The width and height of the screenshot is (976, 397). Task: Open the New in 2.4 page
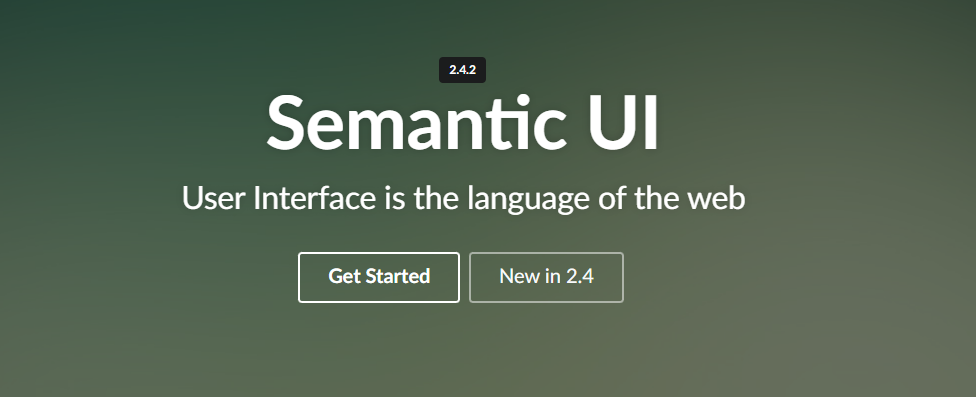click(546, 277)
